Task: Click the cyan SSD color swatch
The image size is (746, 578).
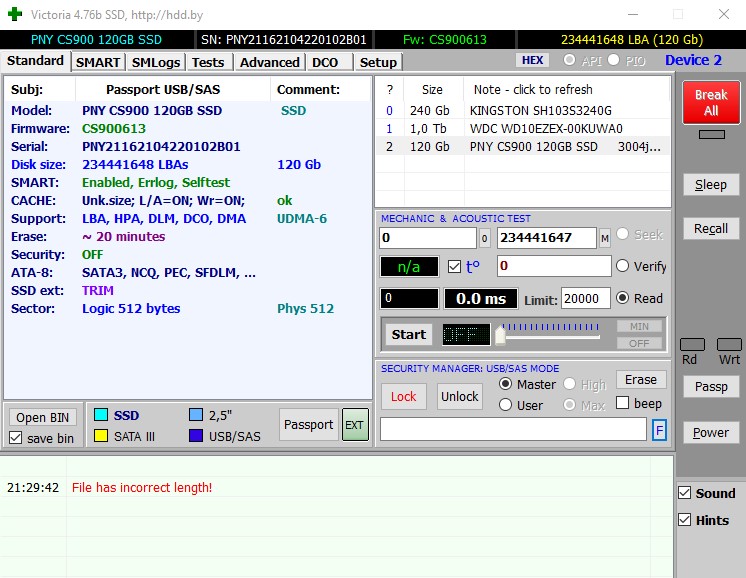Action: click(x=101, y=415)
